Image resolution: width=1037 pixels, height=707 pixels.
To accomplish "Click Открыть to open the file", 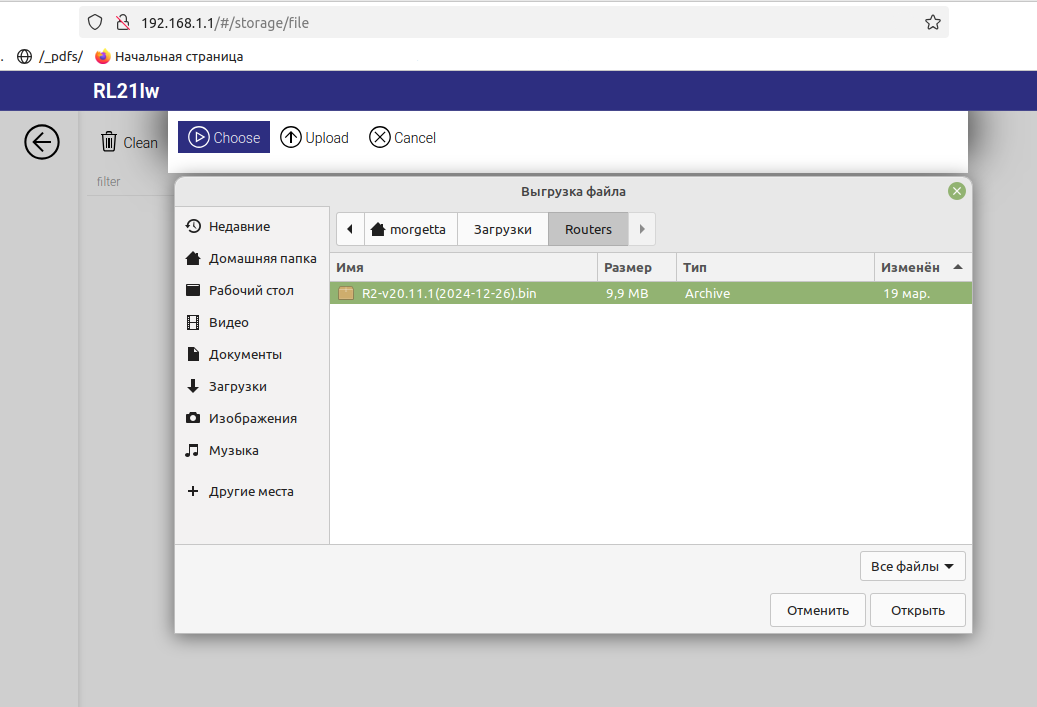I will (917, 610).
